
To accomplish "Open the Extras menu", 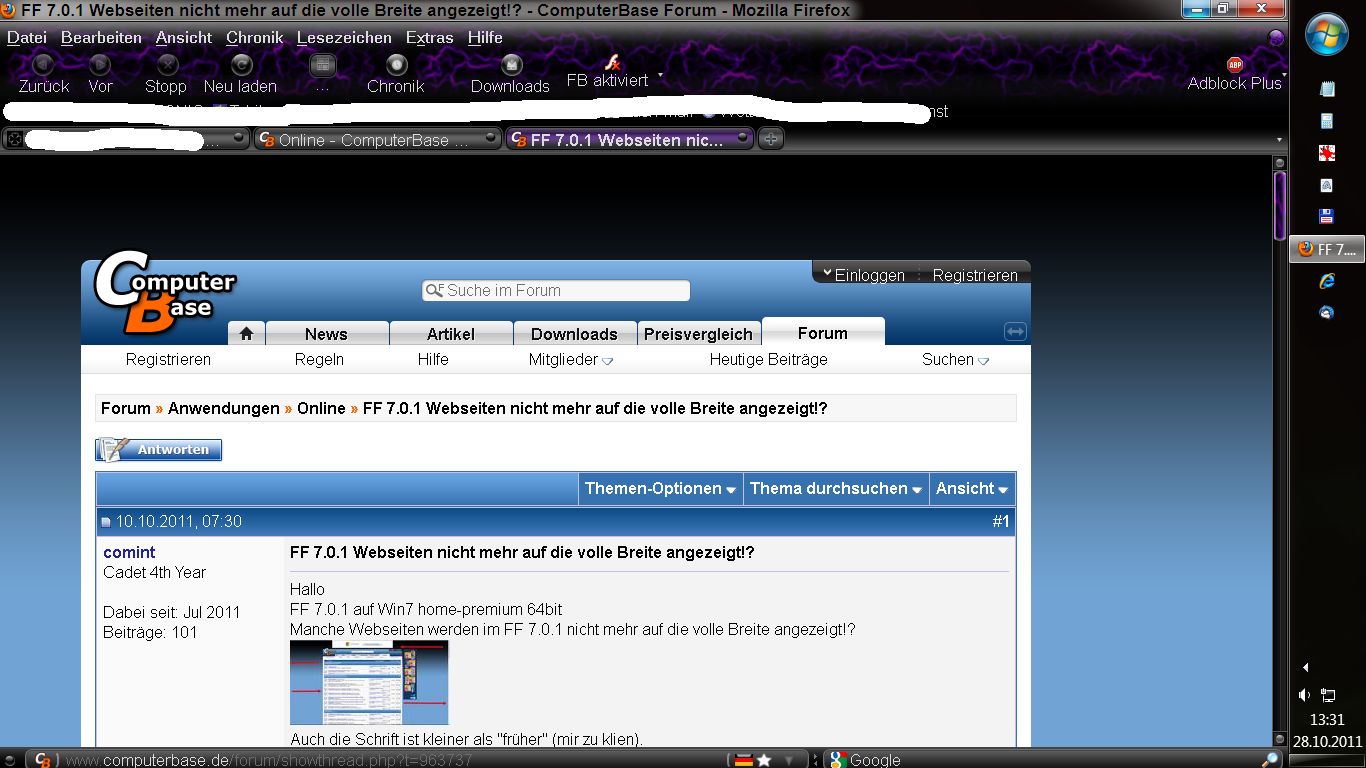I will click(x=430, y=37).
